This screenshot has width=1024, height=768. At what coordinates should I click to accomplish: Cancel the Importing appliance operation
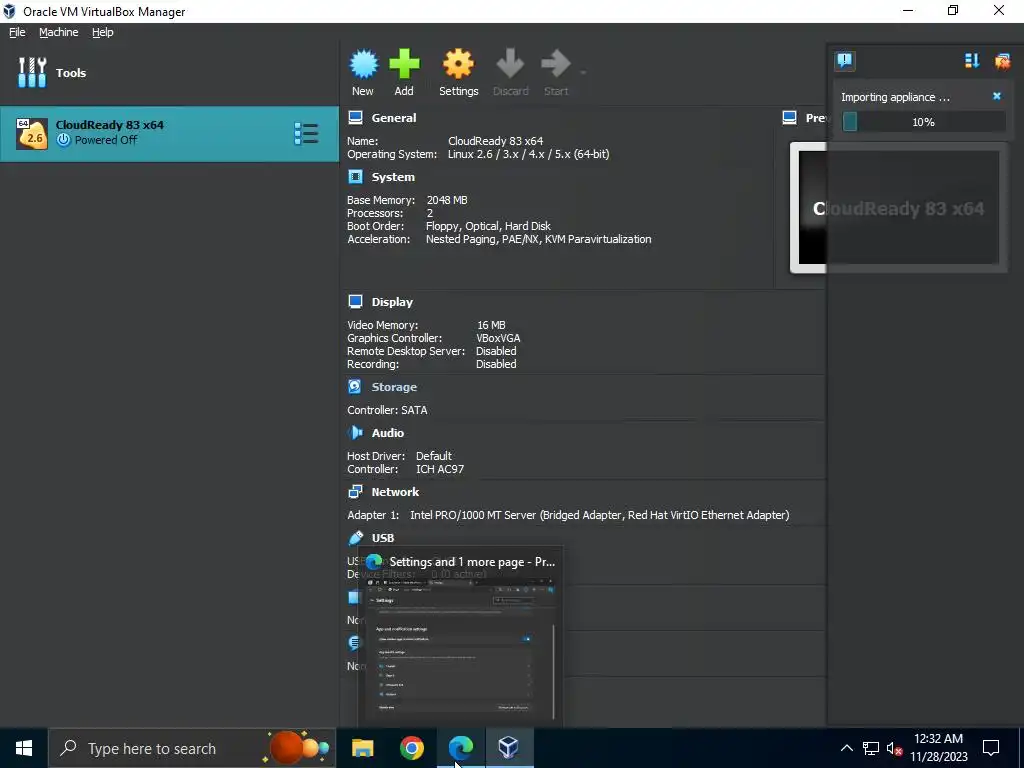point(997,96)
